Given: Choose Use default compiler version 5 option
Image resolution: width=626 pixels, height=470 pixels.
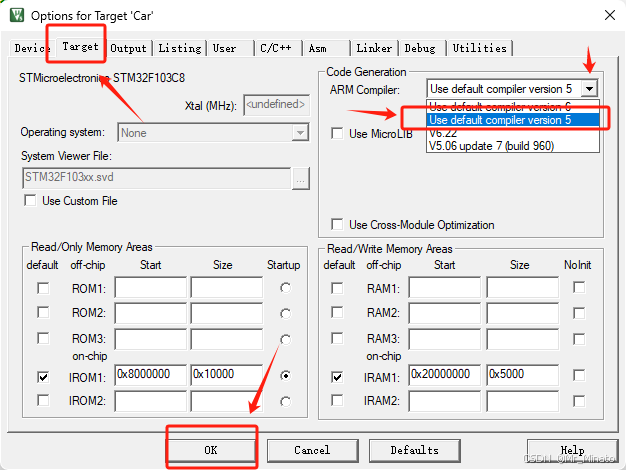Looking at the screenshot, I should 513,120.
